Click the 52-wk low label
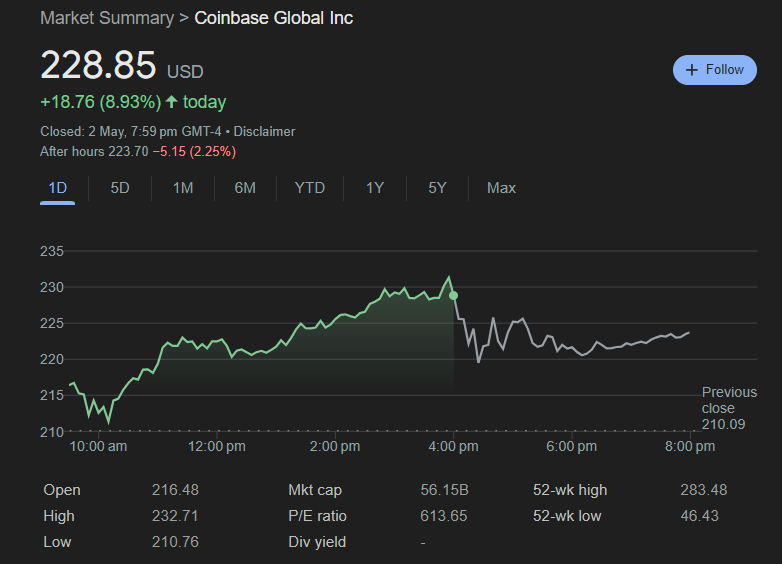 (x=567, y=516)
